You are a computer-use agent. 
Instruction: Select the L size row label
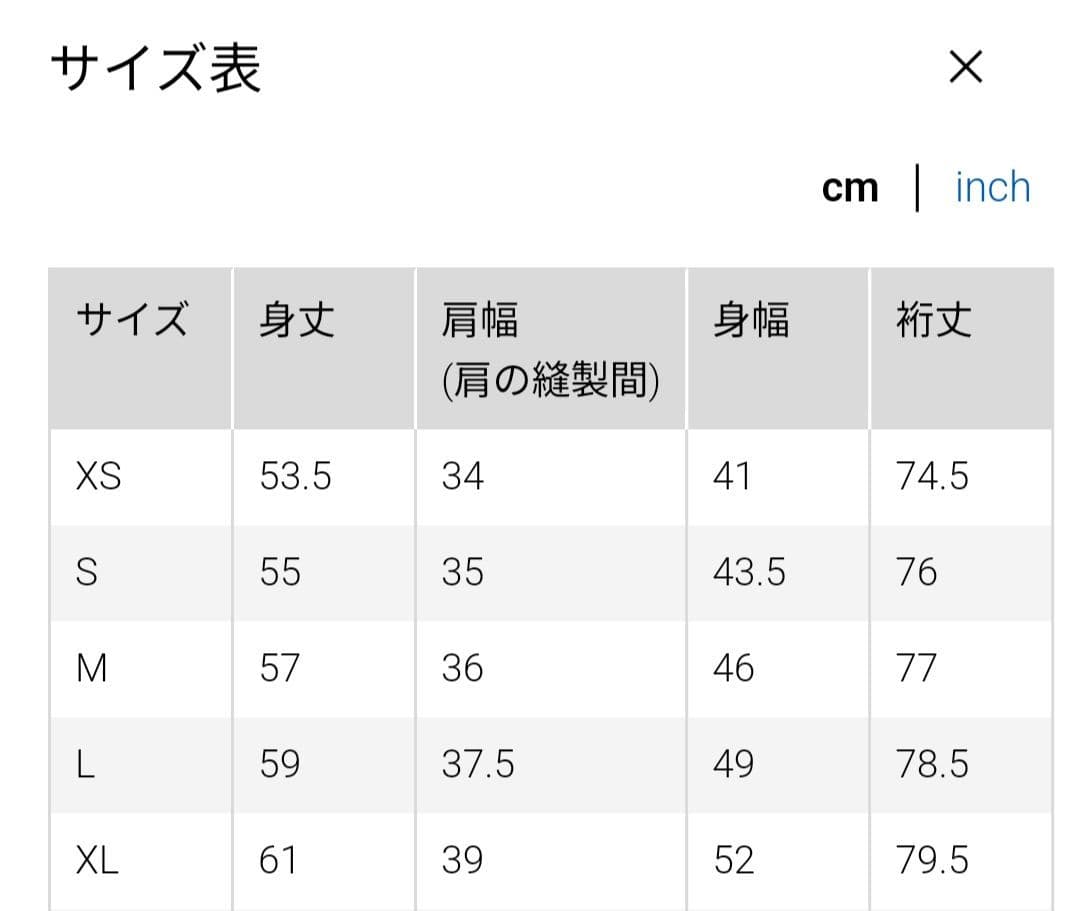[85, 764]
